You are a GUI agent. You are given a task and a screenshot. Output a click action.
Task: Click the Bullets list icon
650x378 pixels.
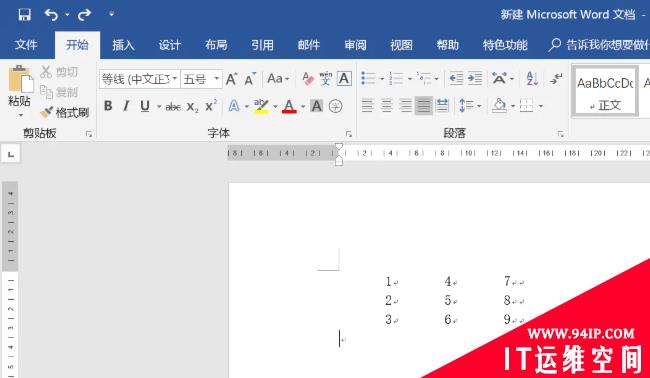click(368, 78)
